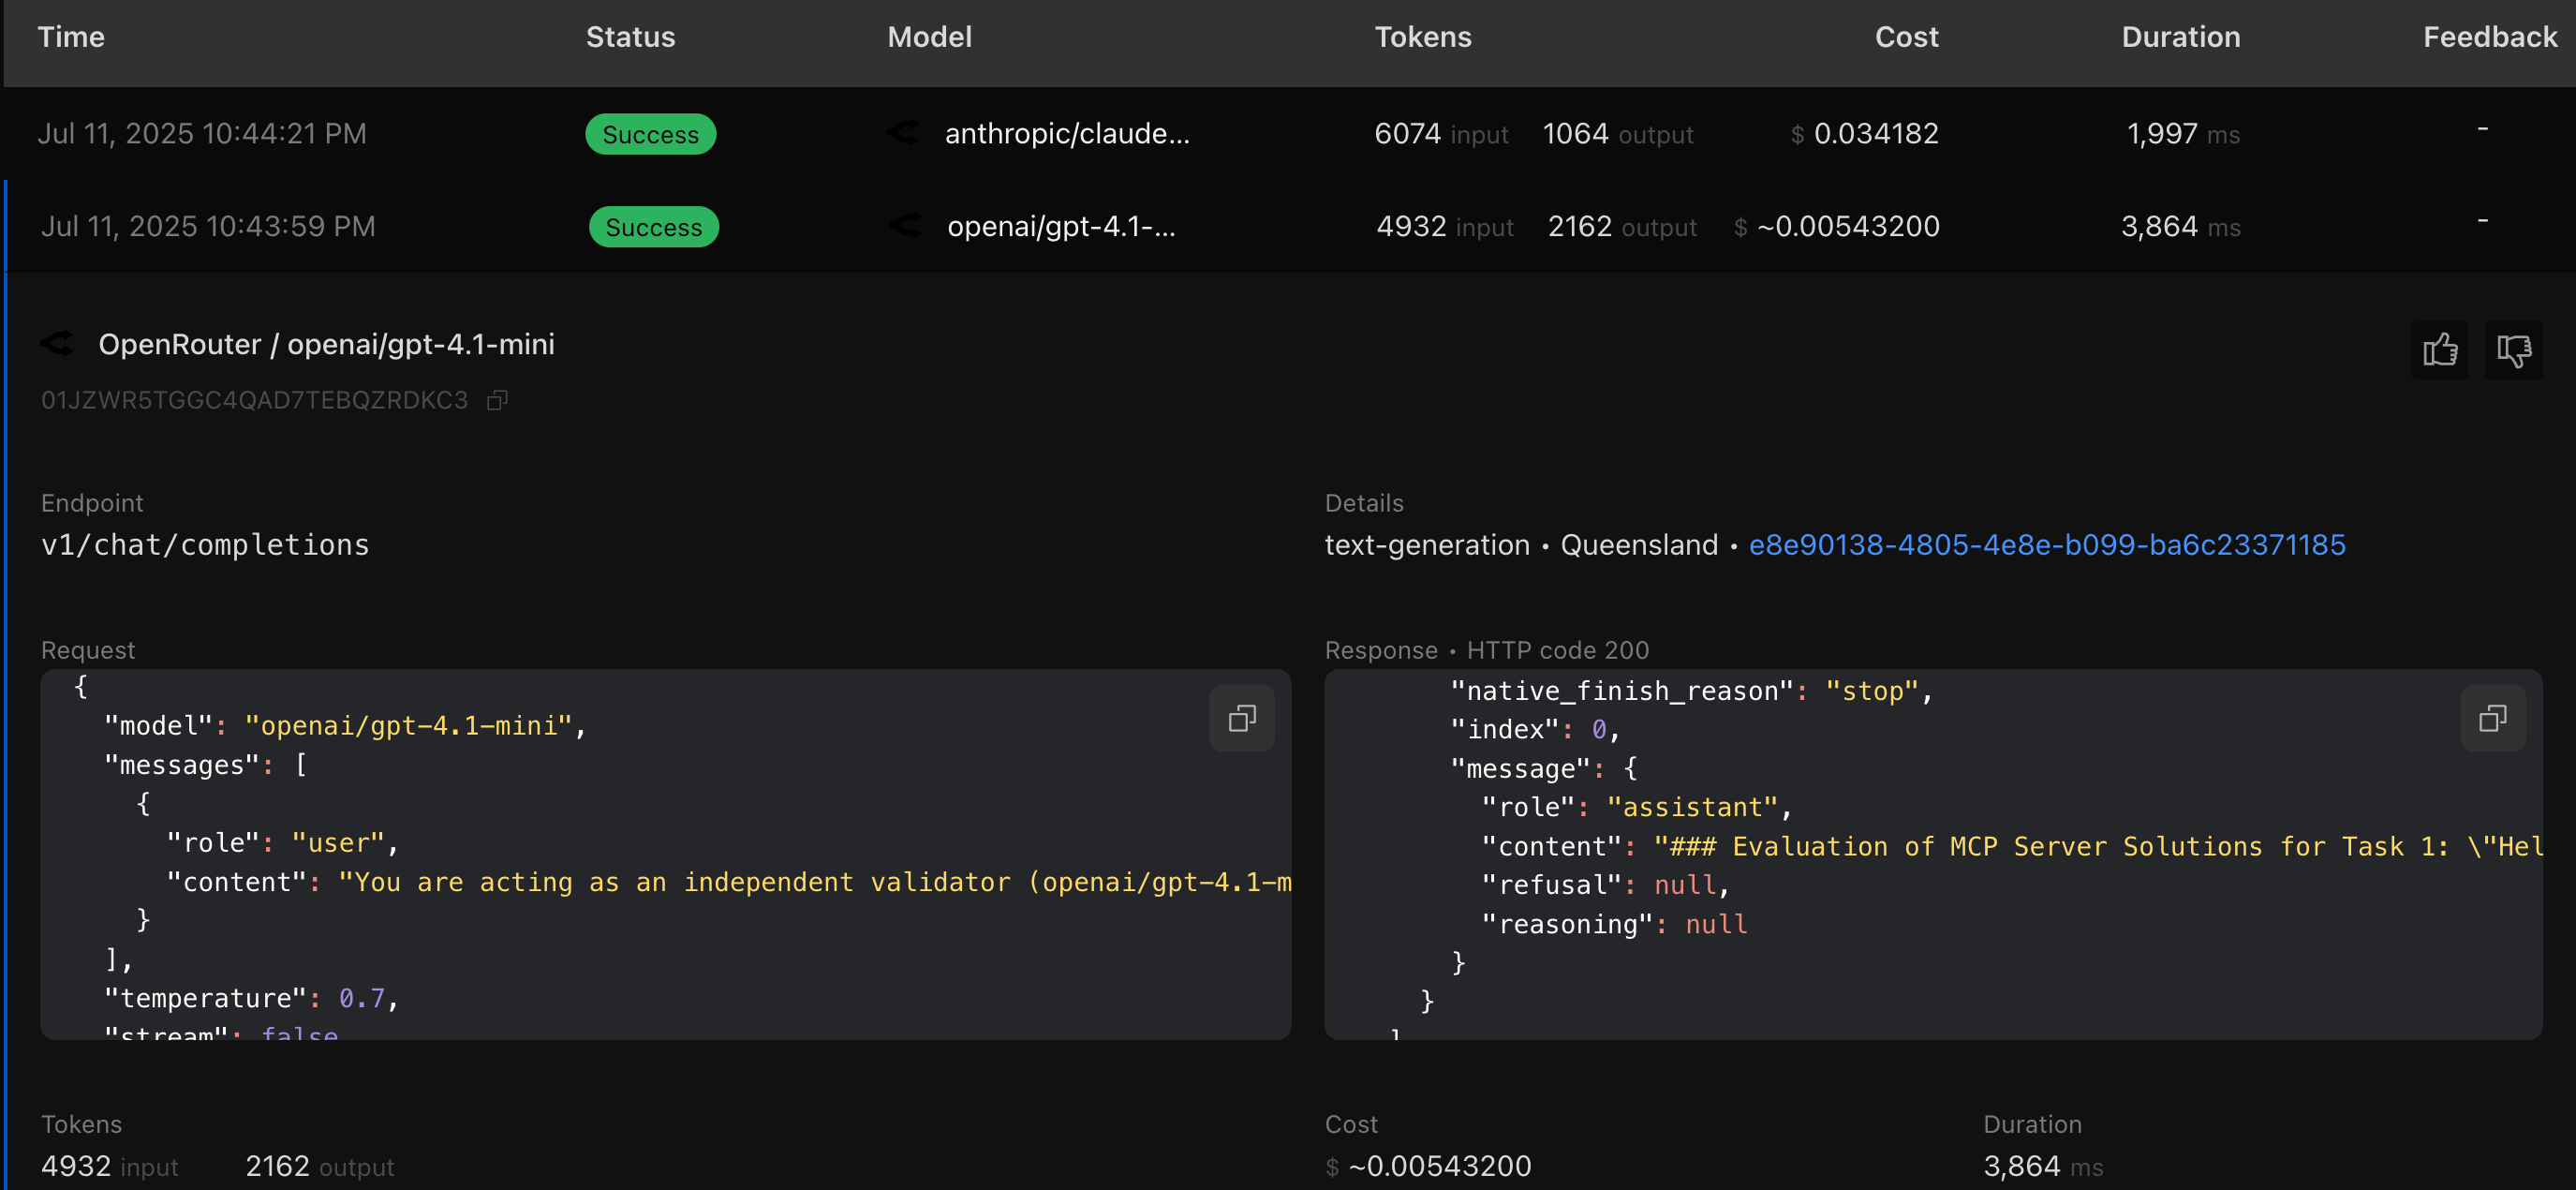Collapse the Jul 11 10:43:59 PM row

click(x=1290, y=226)
